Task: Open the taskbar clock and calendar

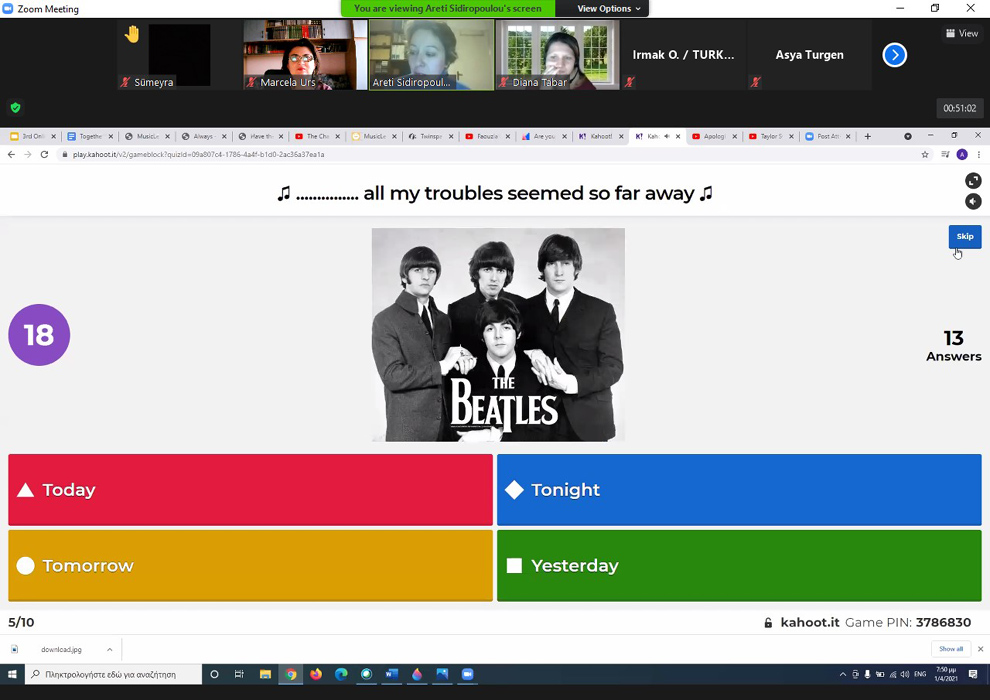Action: point(946,674)
